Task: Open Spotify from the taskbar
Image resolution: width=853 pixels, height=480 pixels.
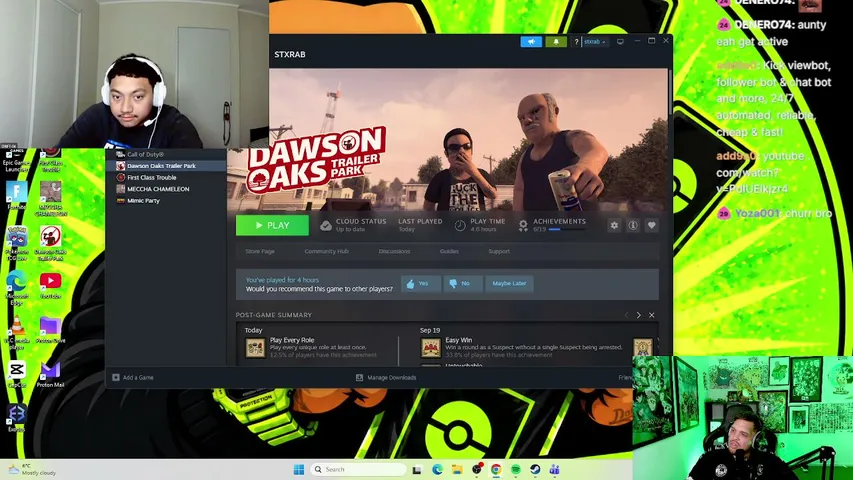Action: [x=515, y=469]
